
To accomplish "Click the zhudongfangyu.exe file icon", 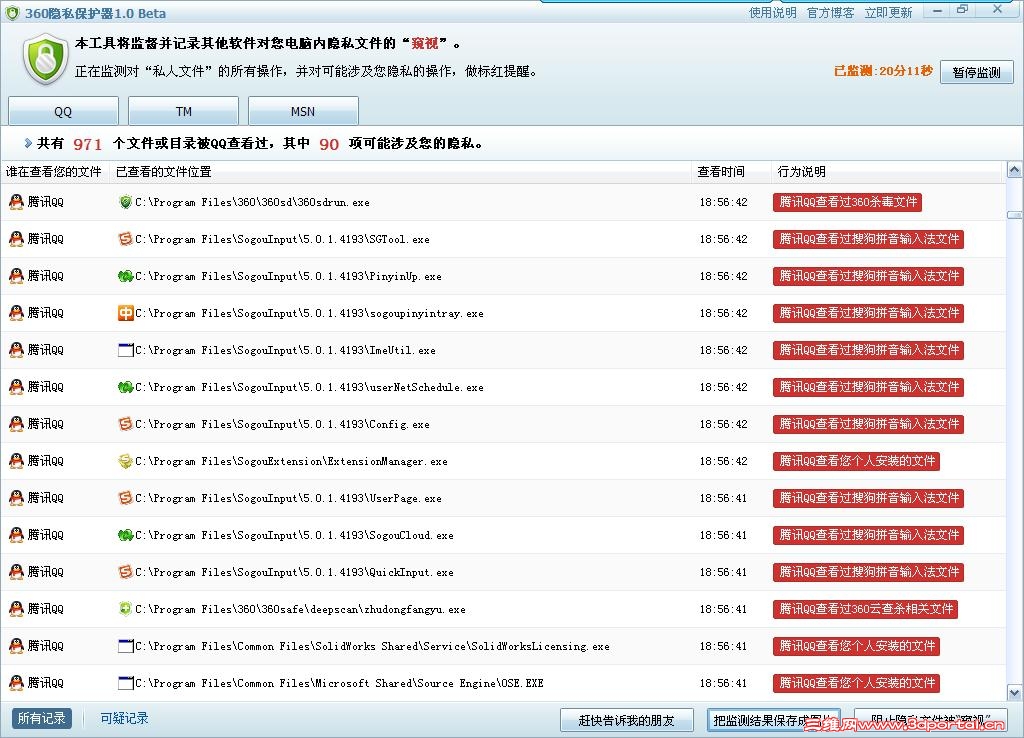I will [125, 609].
